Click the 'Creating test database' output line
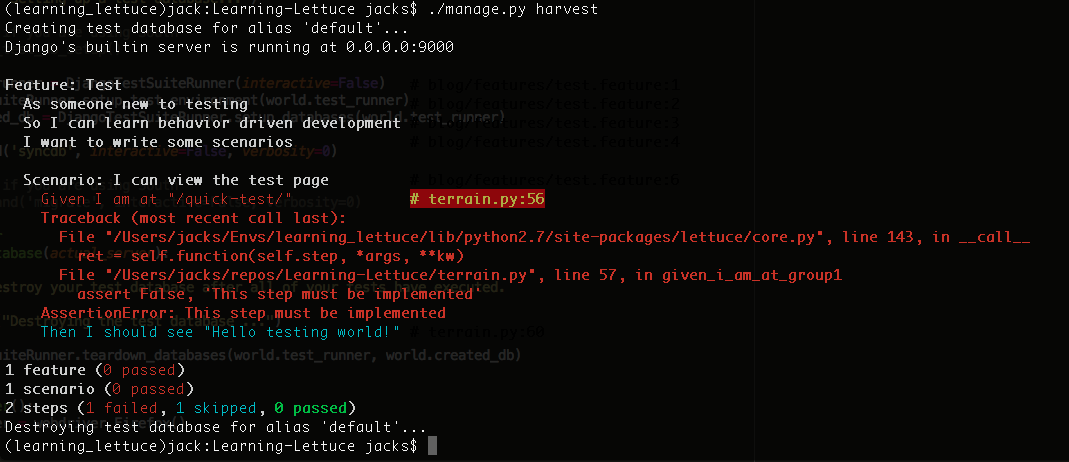This screenshot has width=1069, height=462. tap(207, 29)
